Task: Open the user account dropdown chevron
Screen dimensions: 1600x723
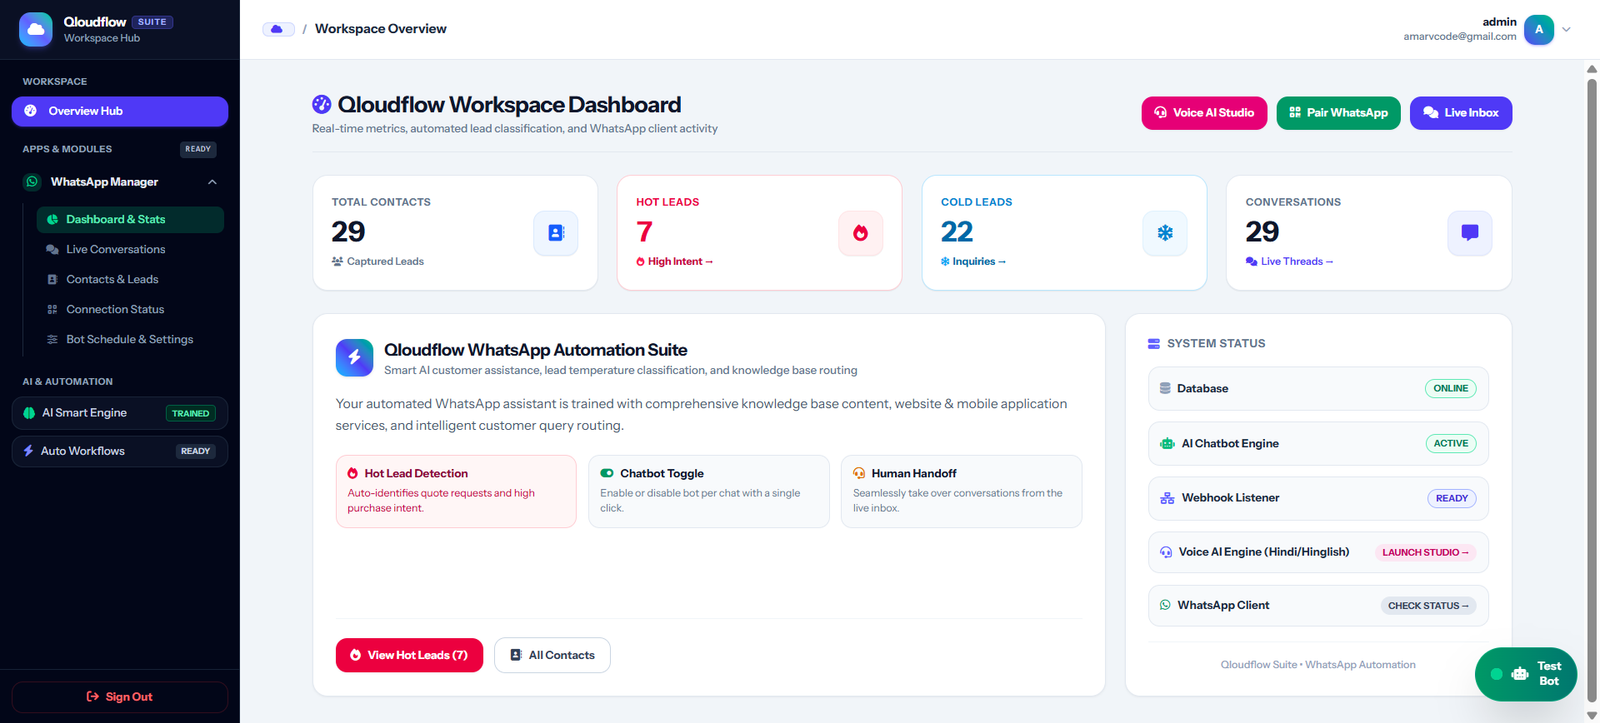Action: 1566,29
